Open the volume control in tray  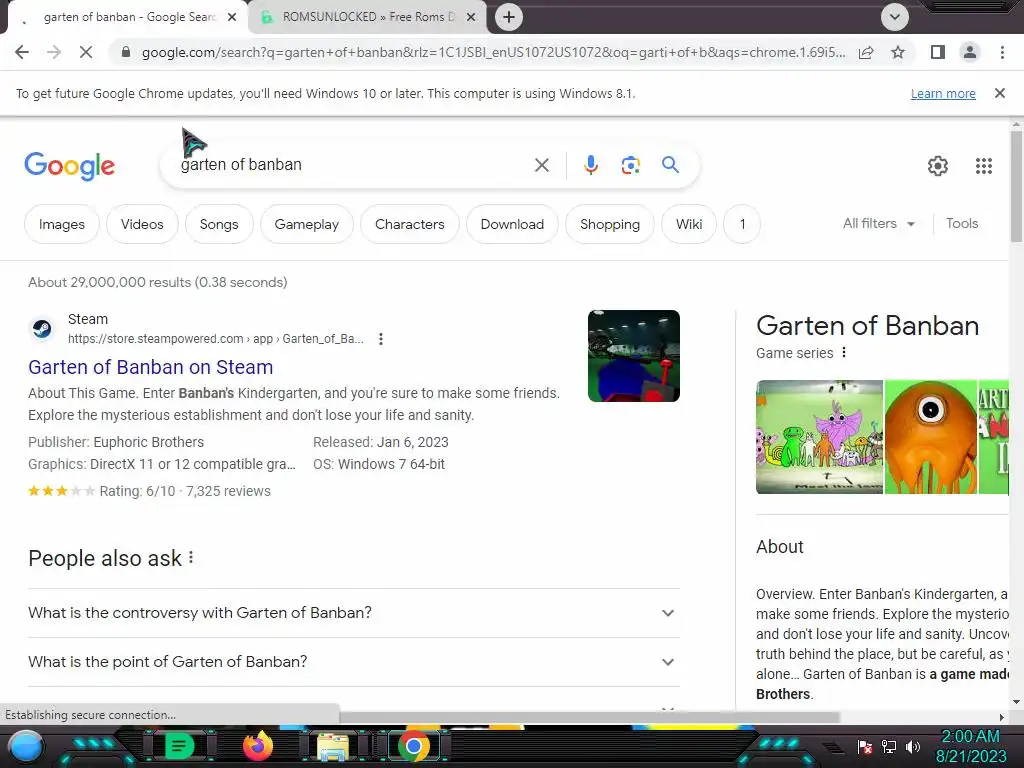tap(912, 747)
